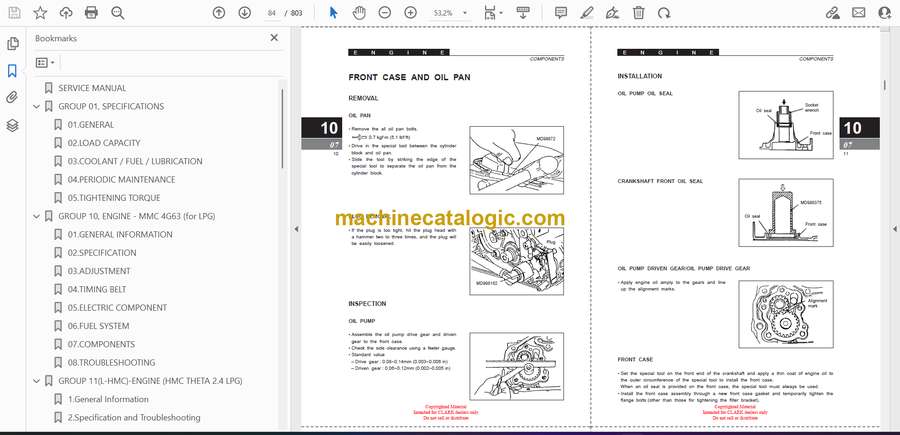The width and height of the screenshot is (900, 435).
Task: Share a link to the file
Action: (x=832, y=13)
